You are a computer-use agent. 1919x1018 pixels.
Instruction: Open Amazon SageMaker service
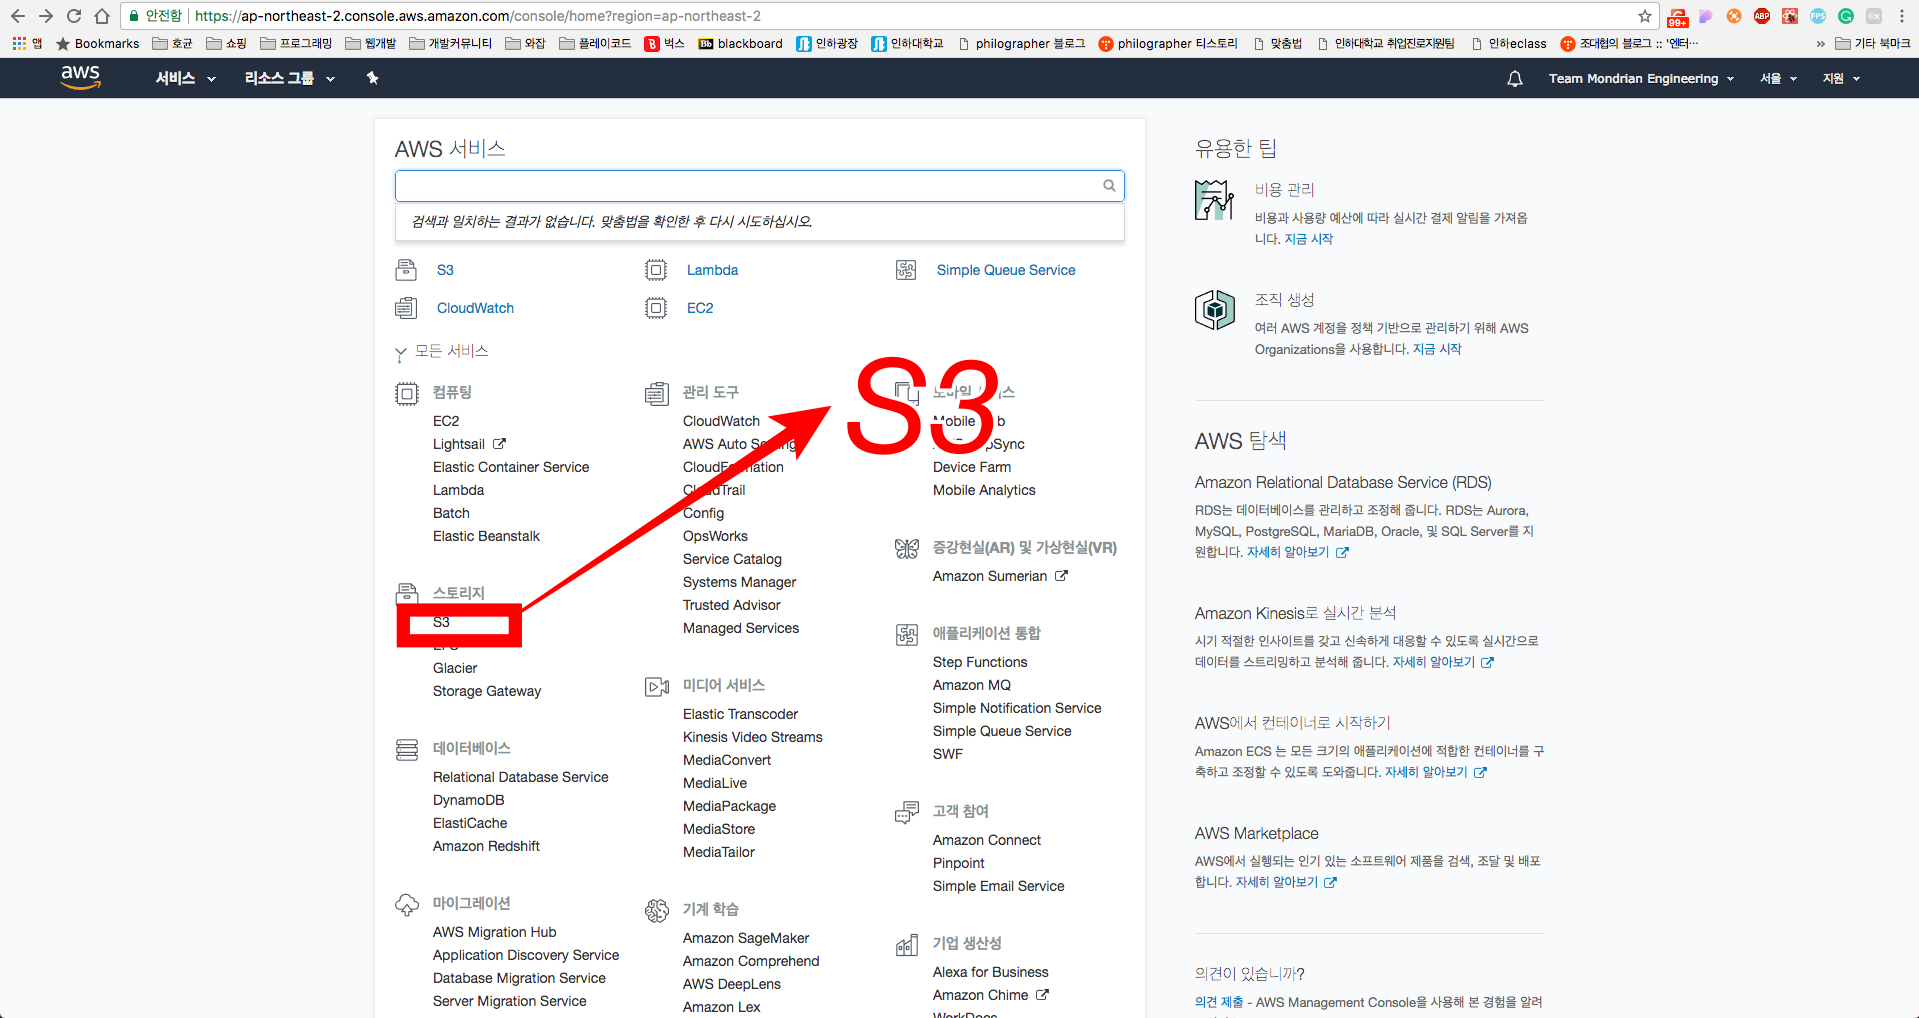click(746, 938)
